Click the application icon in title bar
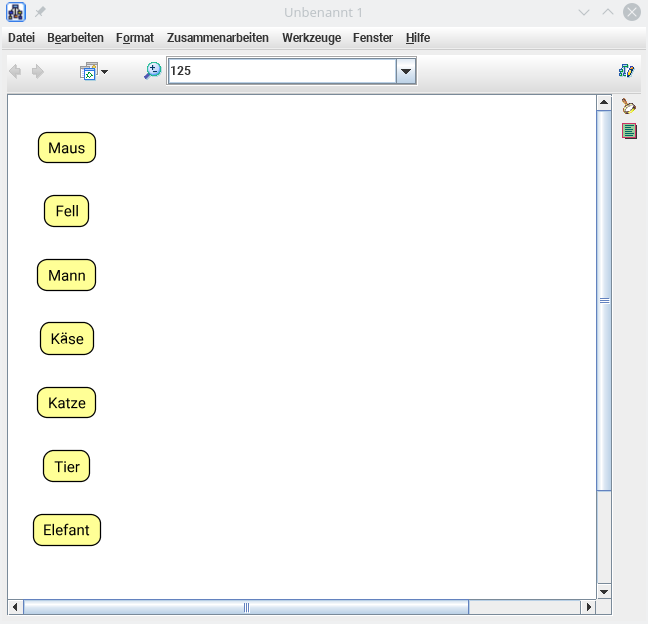The height and width of the screenshot is (624, 648). (16, 12)
